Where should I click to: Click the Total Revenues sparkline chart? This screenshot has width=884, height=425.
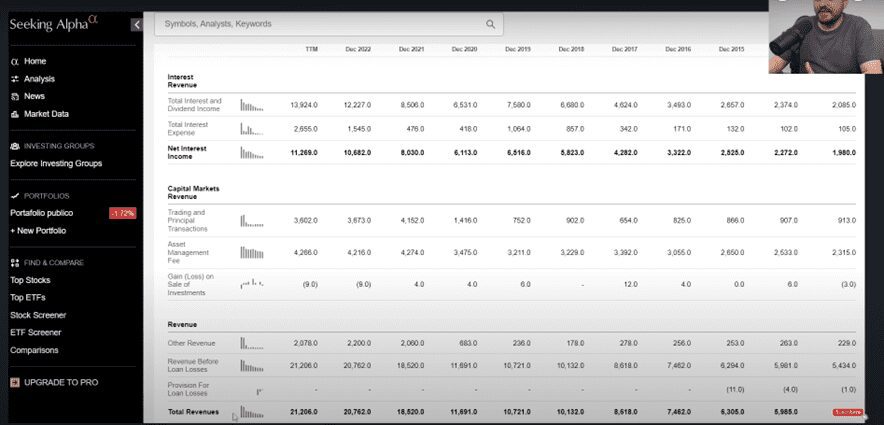pyautogui.click(x=251, y=412)
